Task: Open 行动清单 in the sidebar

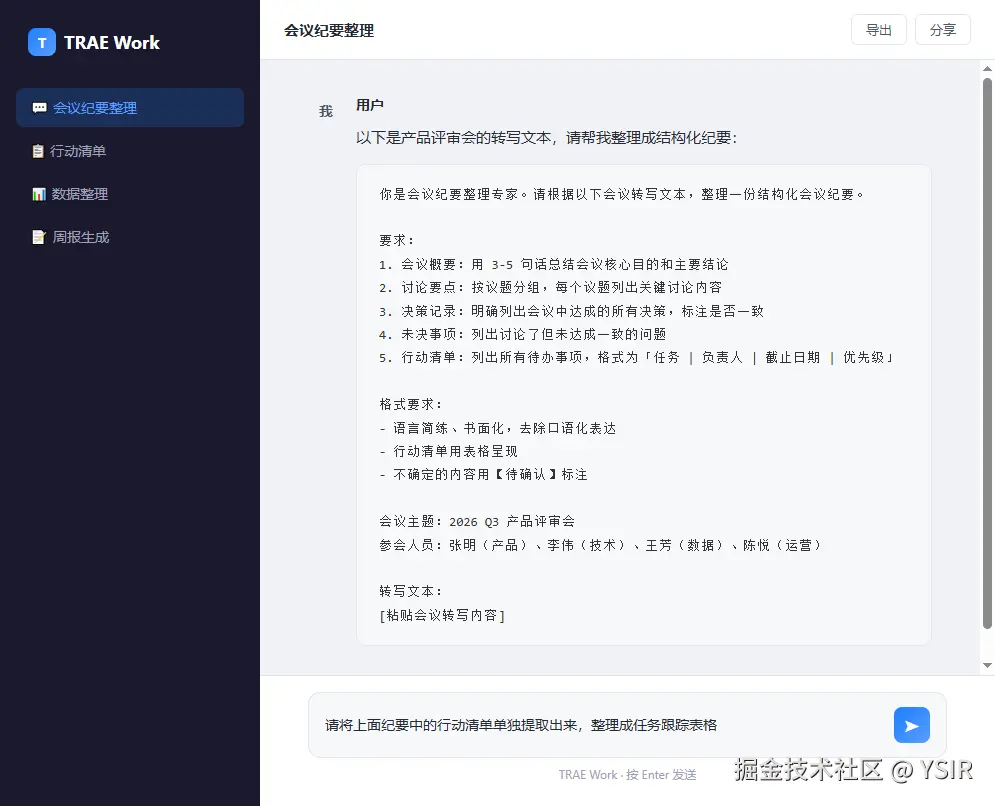Action: pyautogui.click(x=130, y=151)
